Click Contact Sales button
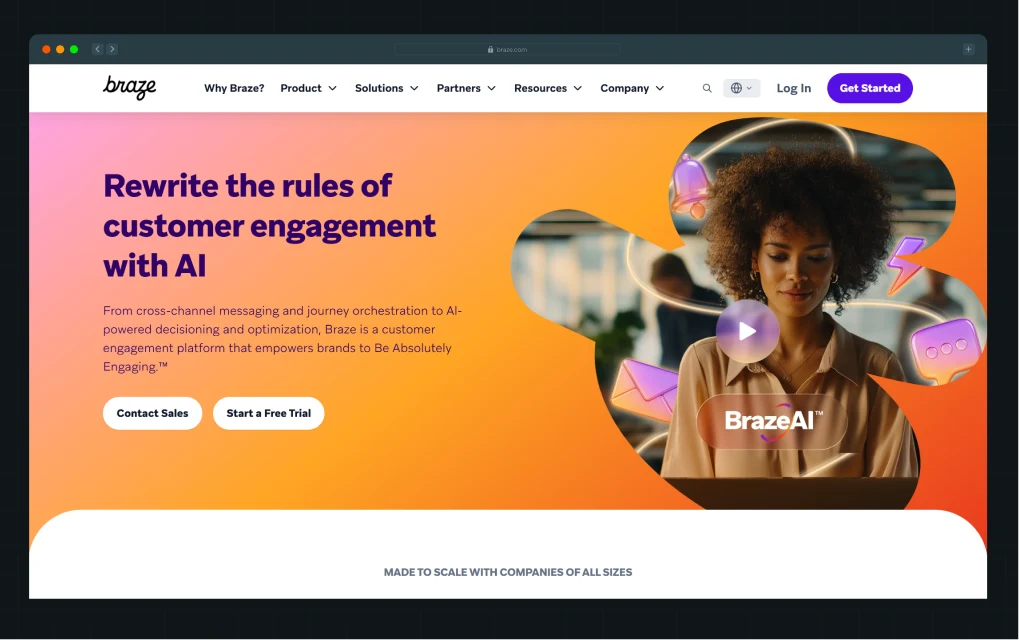 click(x=152, y=413)
